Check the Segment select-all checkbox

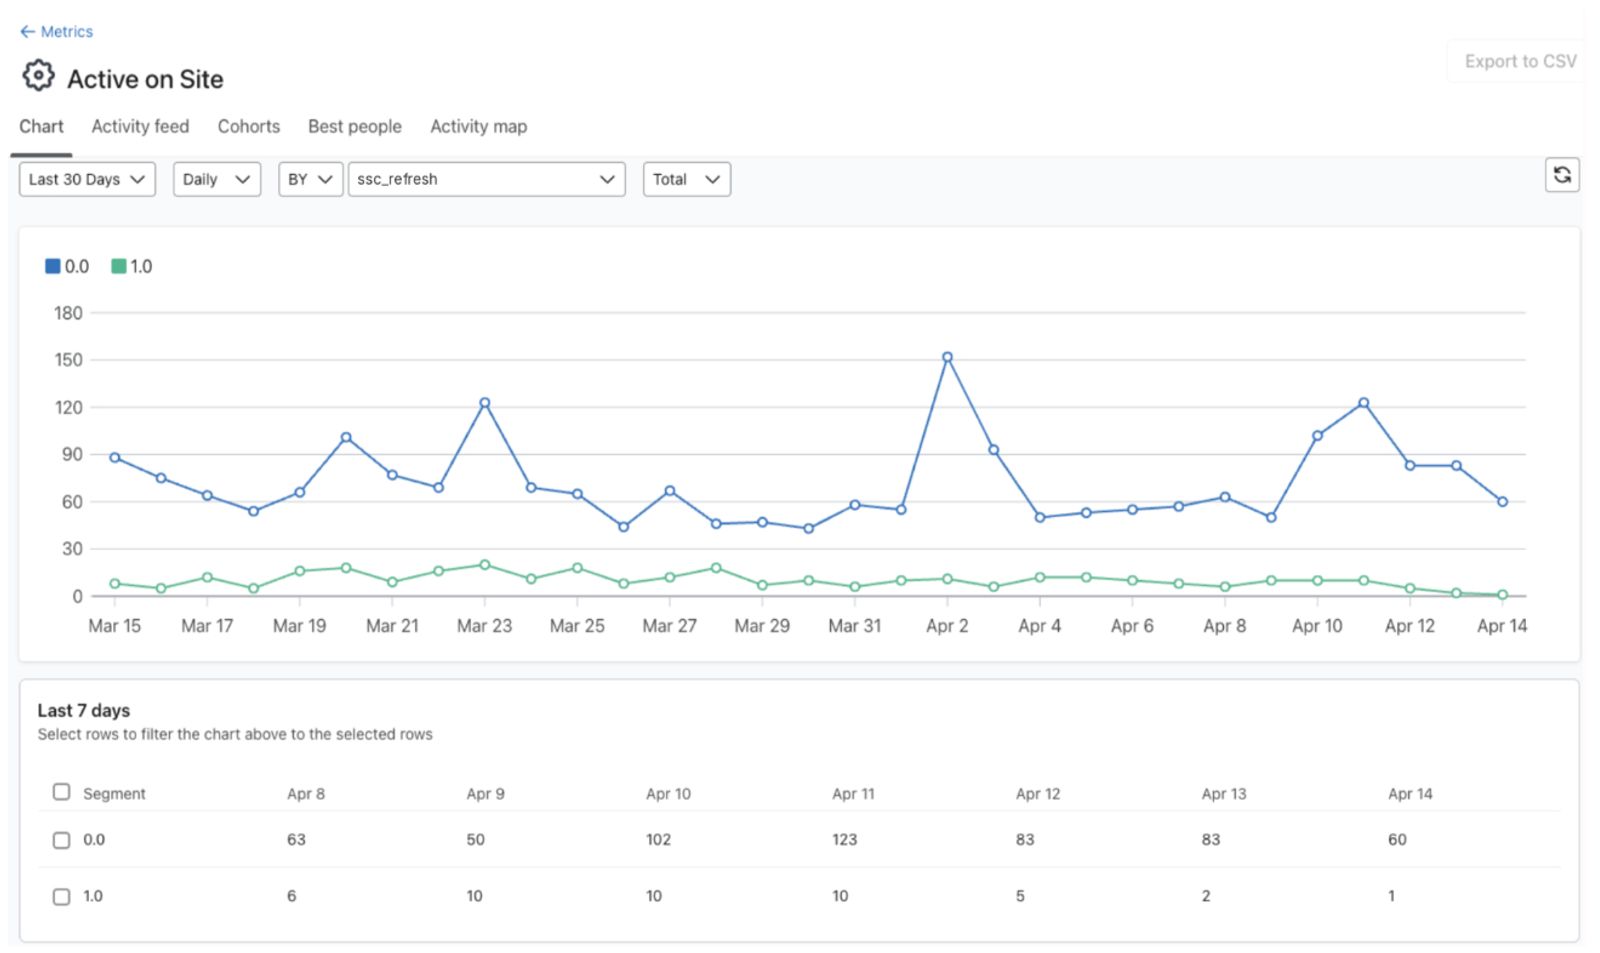point(61,792)
